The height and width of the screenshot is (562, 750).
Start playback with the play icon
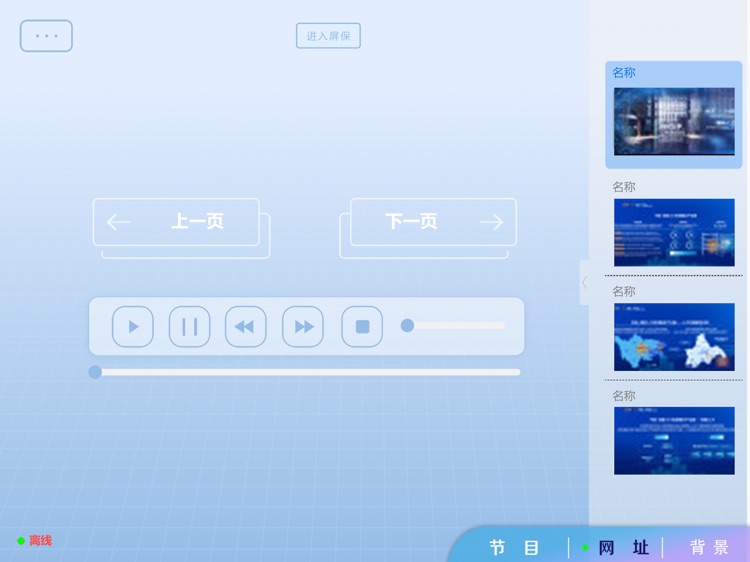coord(133,327)
